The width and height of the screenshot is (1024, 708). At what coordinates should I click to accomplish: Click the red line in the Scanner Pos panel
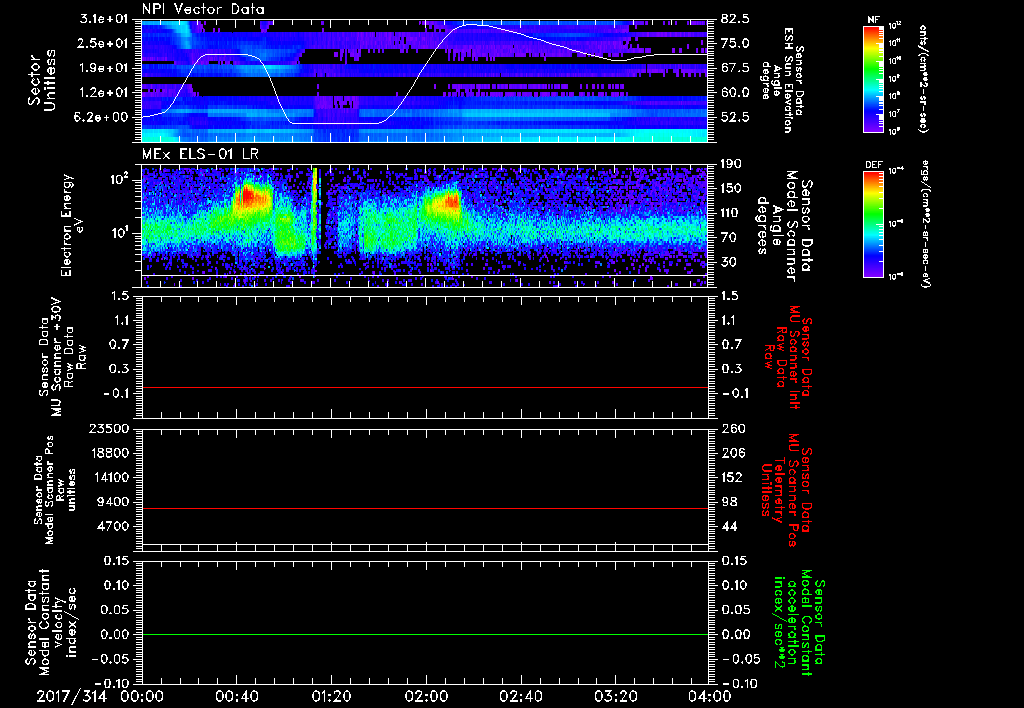click(x=425, y=508)
